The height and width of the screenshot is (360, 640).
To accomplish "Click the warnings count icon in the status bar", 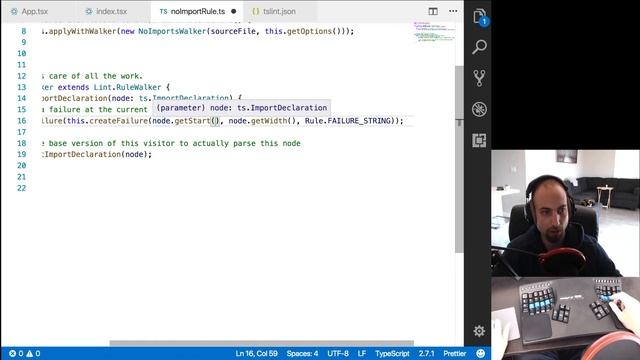I will [33, 353].
